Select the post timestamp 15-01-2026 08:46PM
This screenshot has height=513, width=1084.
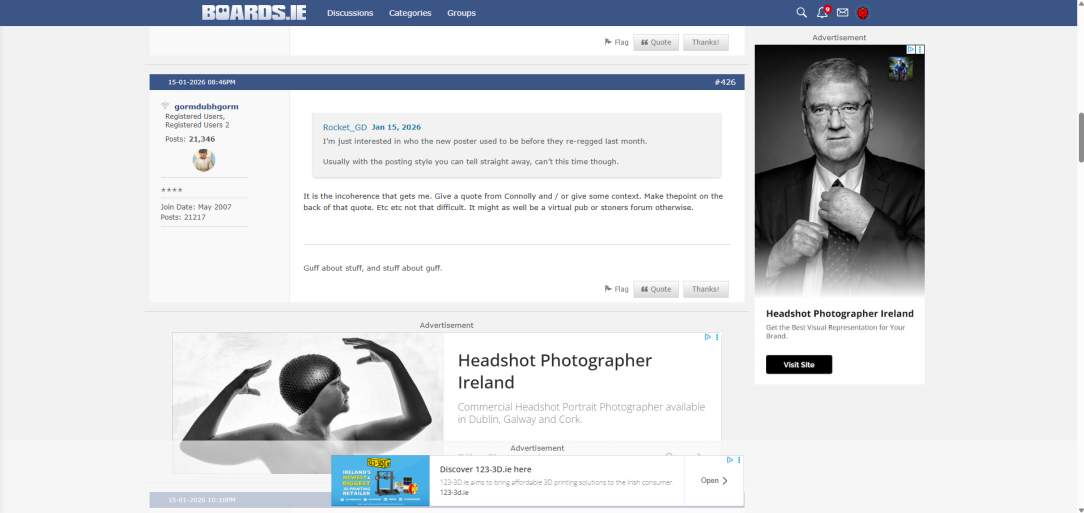(x=202, y=82)
